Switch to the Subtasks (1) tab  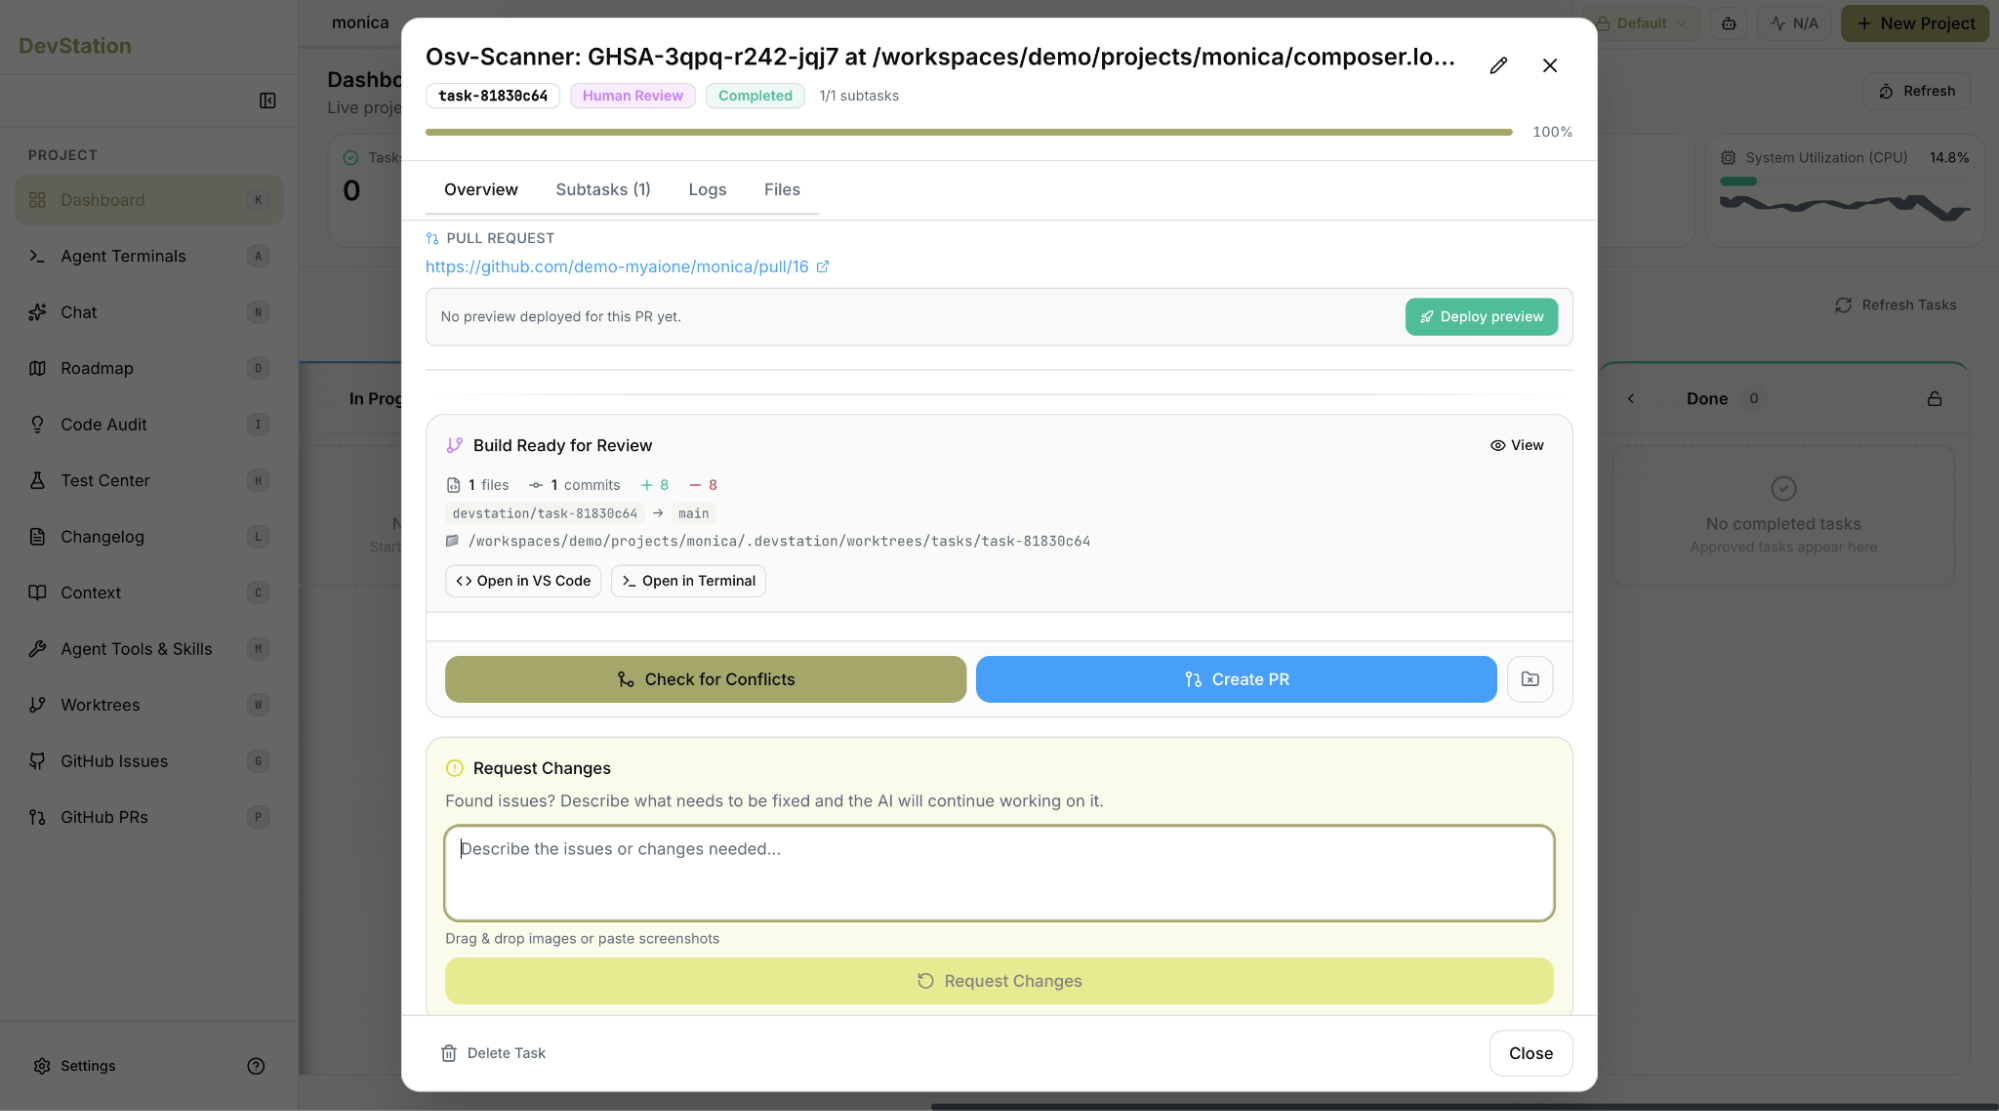pos(603,190)
